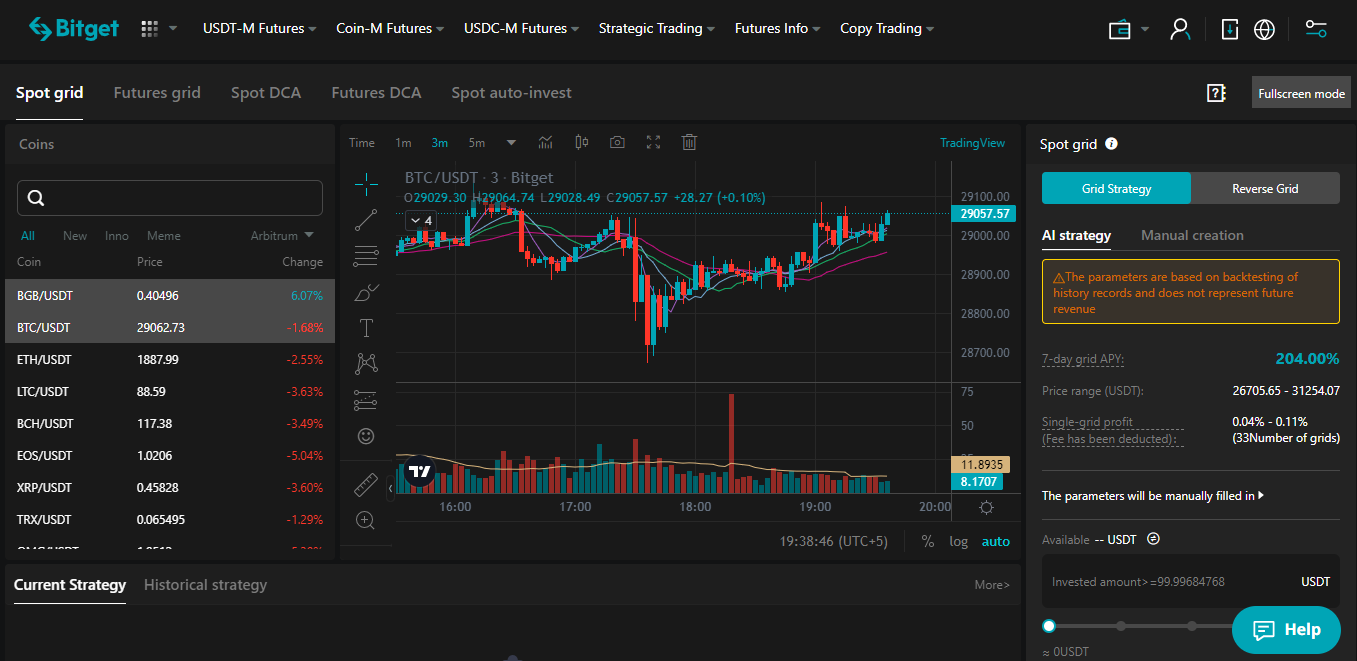This screenshot has width=1357, height=661.
Task: Open the Historical strategy tab
Action: click(205, 585)
